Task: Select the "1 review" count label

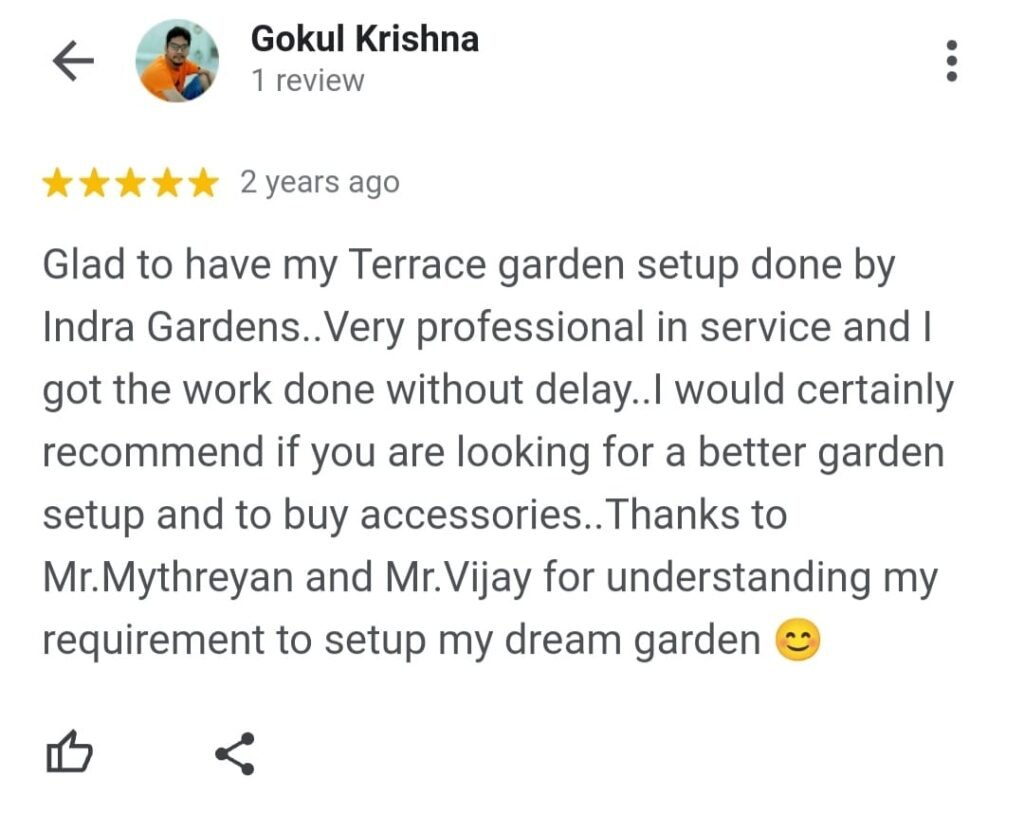Action: point(308,81)
